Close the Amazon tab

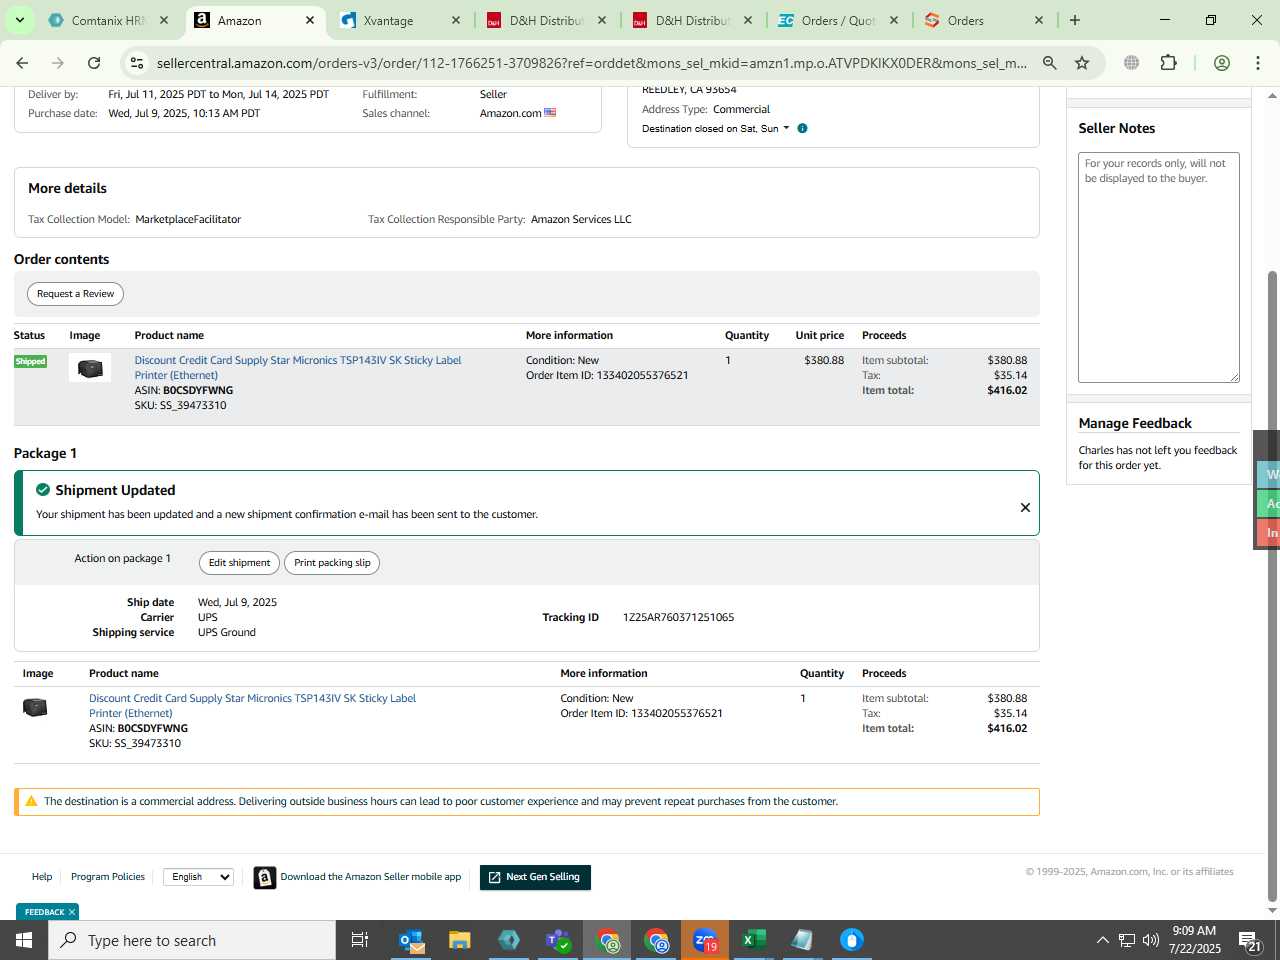click(x=310, y=20)
